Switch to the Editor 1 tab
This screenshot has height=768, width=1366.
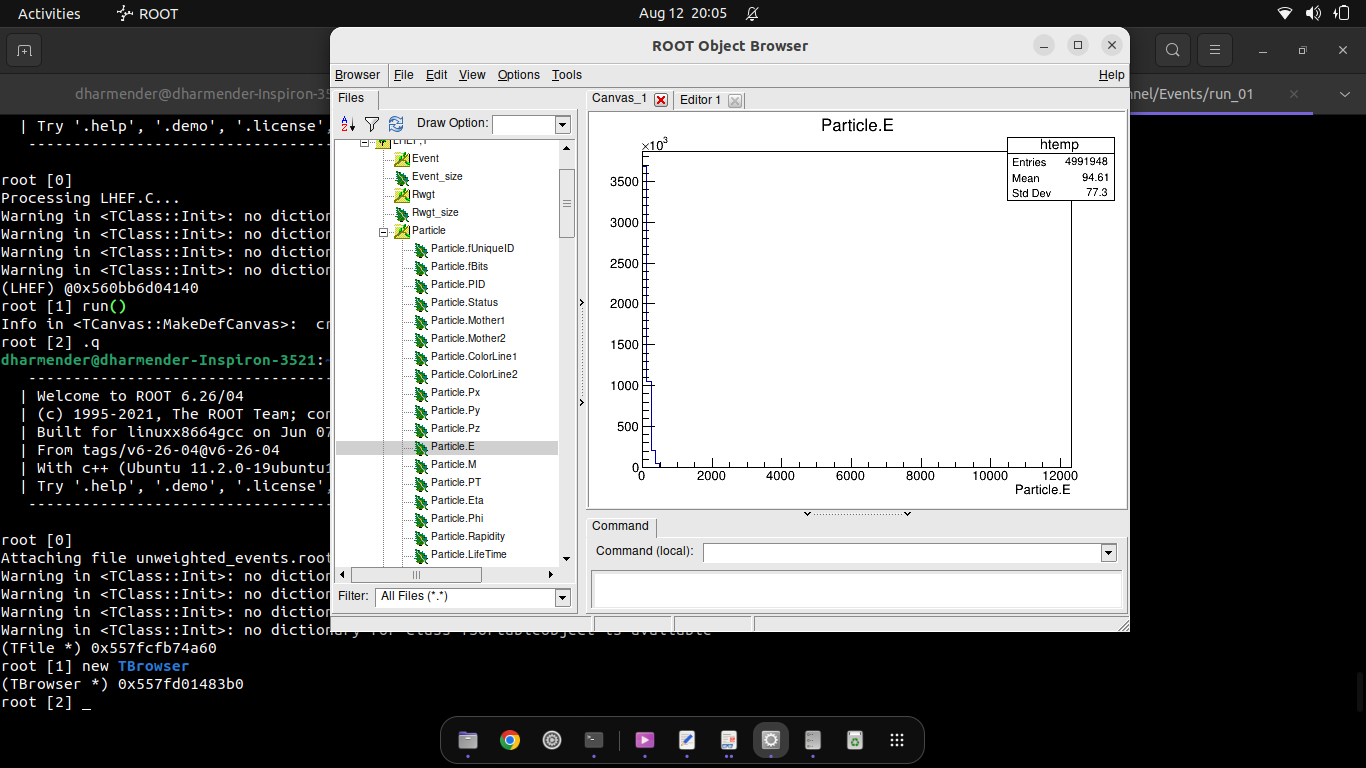(700, 100)
